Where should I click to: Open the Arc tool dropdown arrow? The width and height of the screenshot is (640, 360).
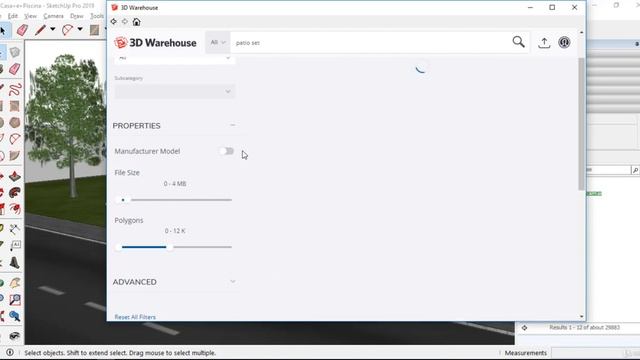coord(80,29)
